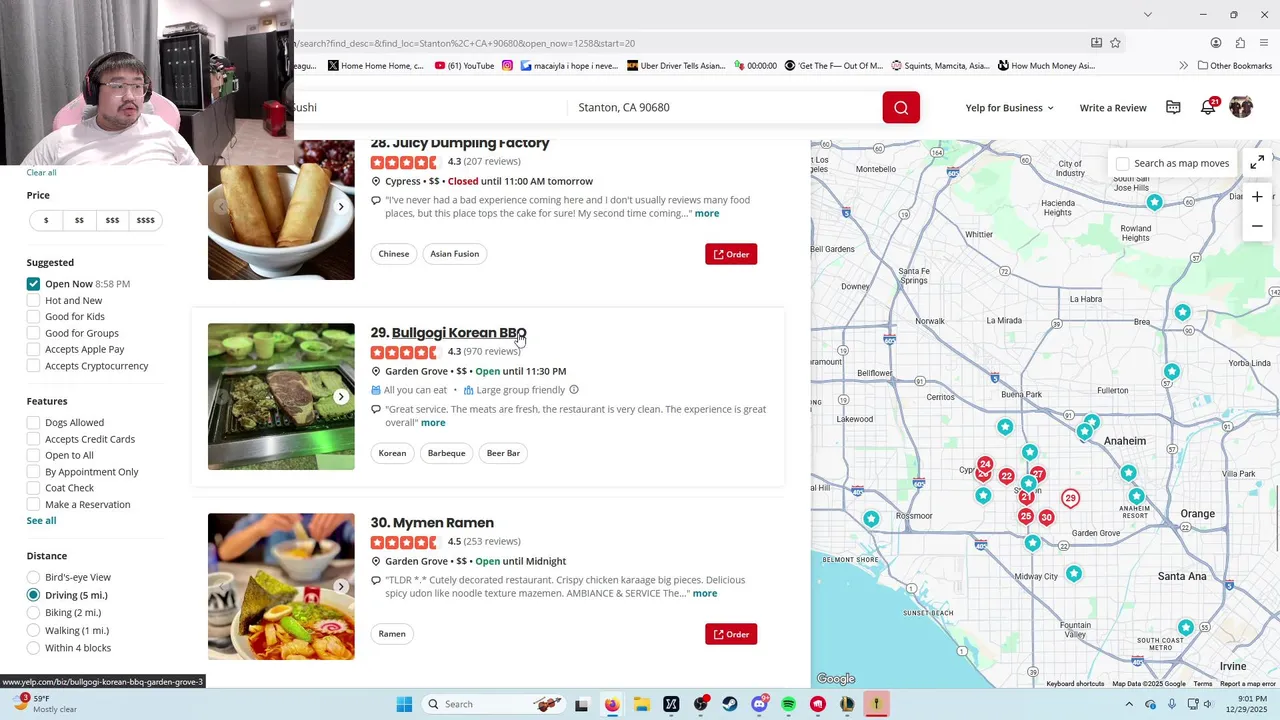Click Order for Mymen Ramen
The height and width of the screenshot is (720, 1280).
[x=731, y=634]
